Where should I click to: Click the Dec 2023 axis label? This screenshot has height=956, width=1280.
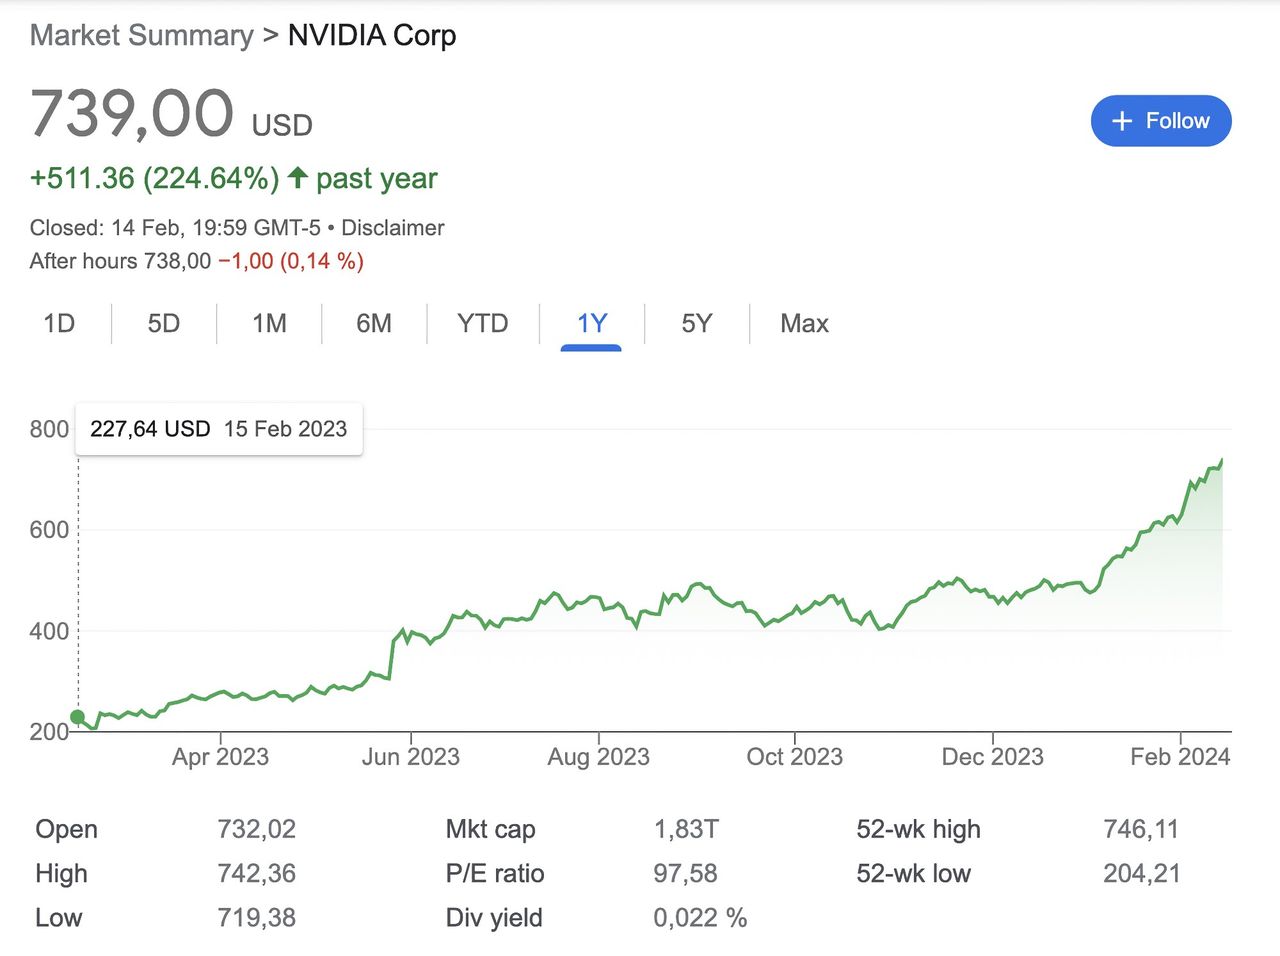[x=992, y=757]
